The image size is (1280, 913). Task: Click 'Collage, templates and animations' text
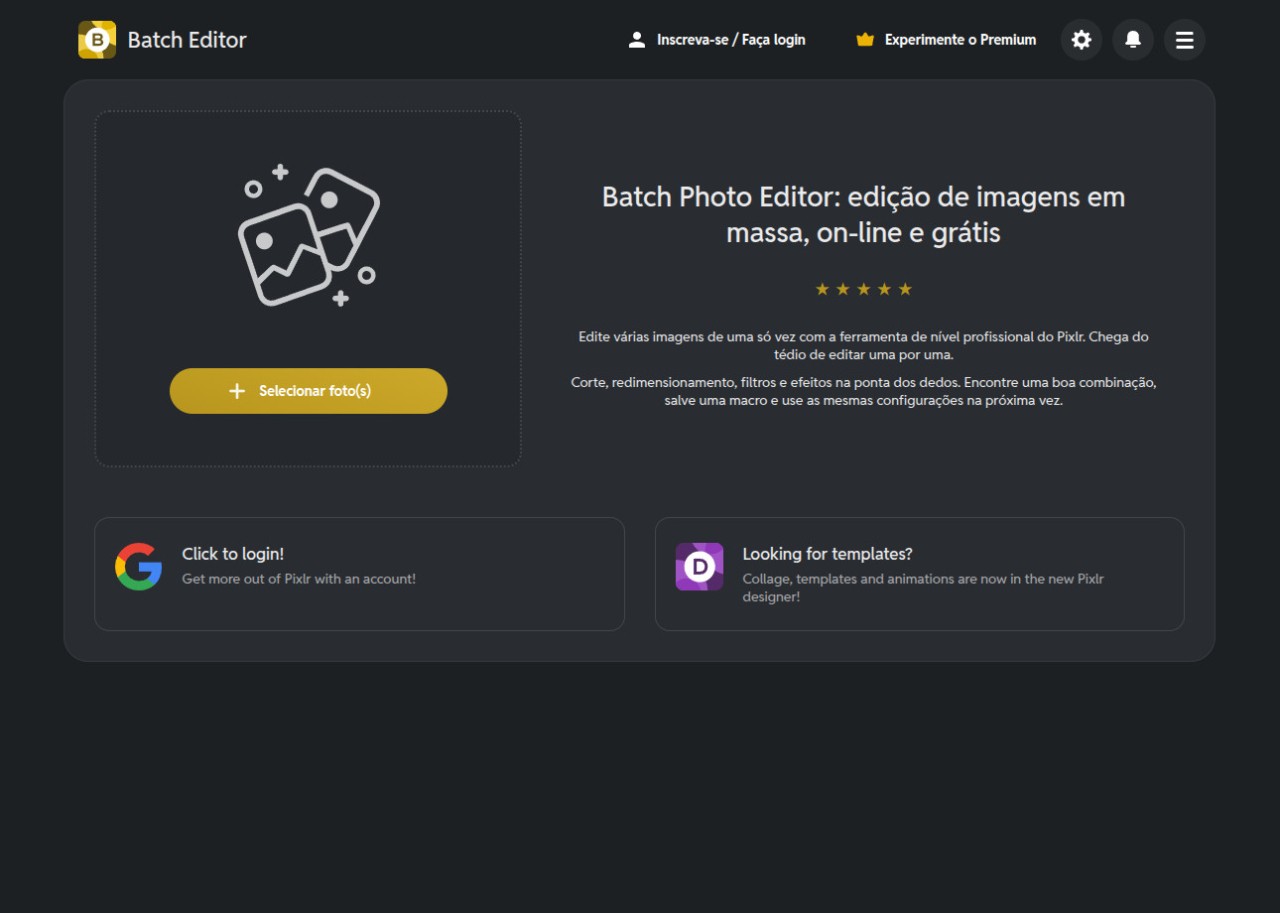coord(923,588)
